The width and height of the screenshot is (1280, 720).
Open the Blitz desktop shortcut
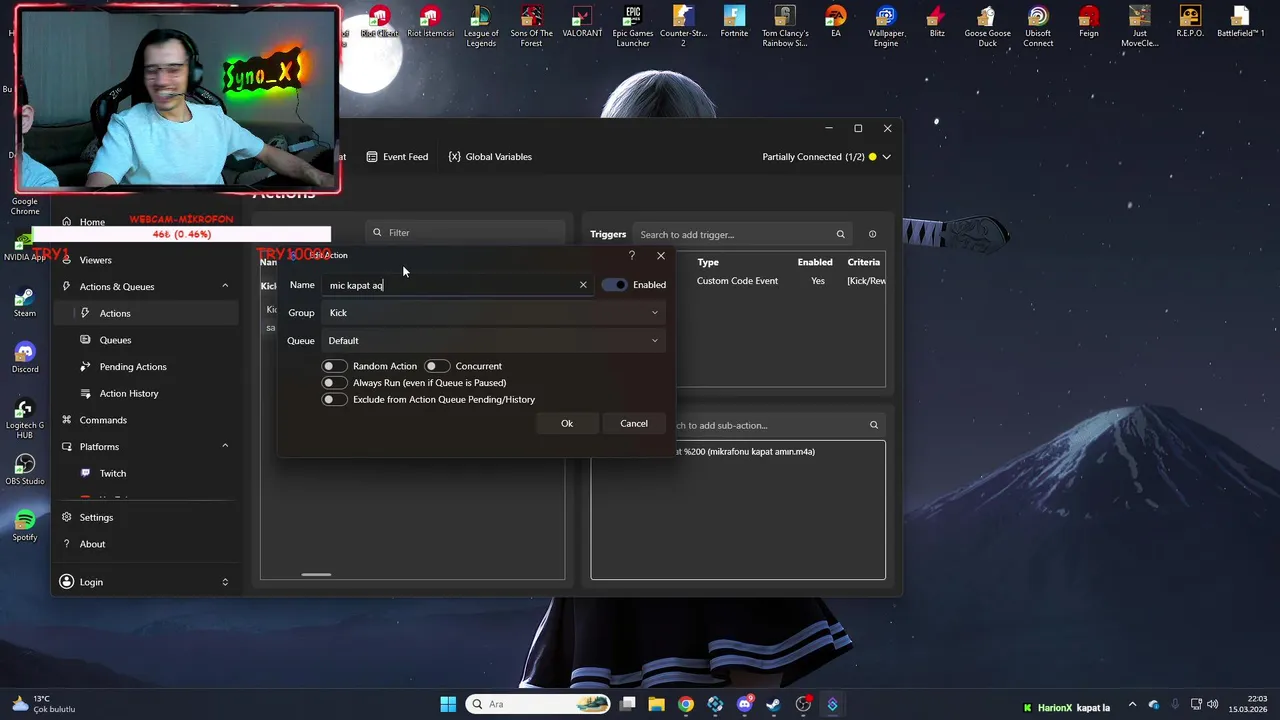(x=937, y=22)
